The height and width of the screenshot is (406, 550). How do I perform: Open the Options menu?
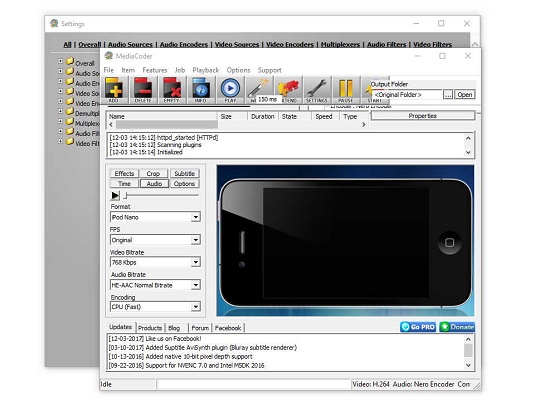[238, 70]
